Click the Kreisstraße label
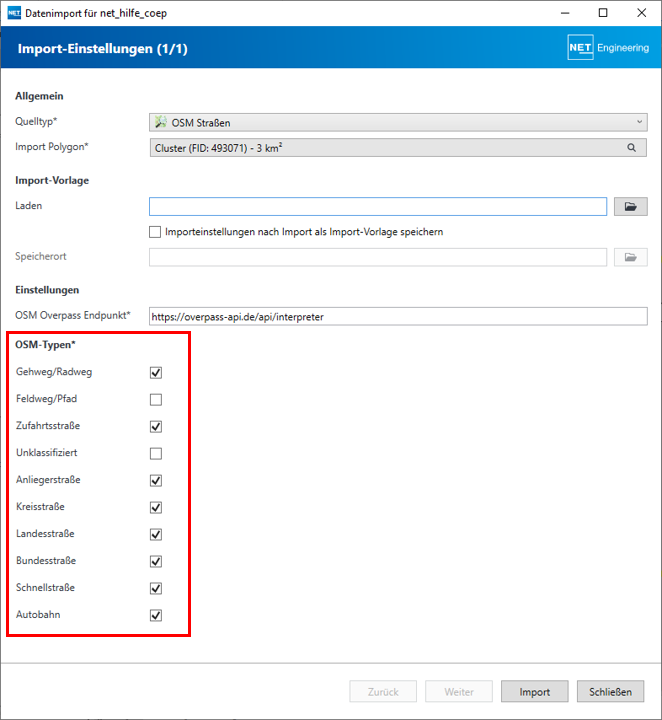This screenshot has height=720, width=662. 40,506
